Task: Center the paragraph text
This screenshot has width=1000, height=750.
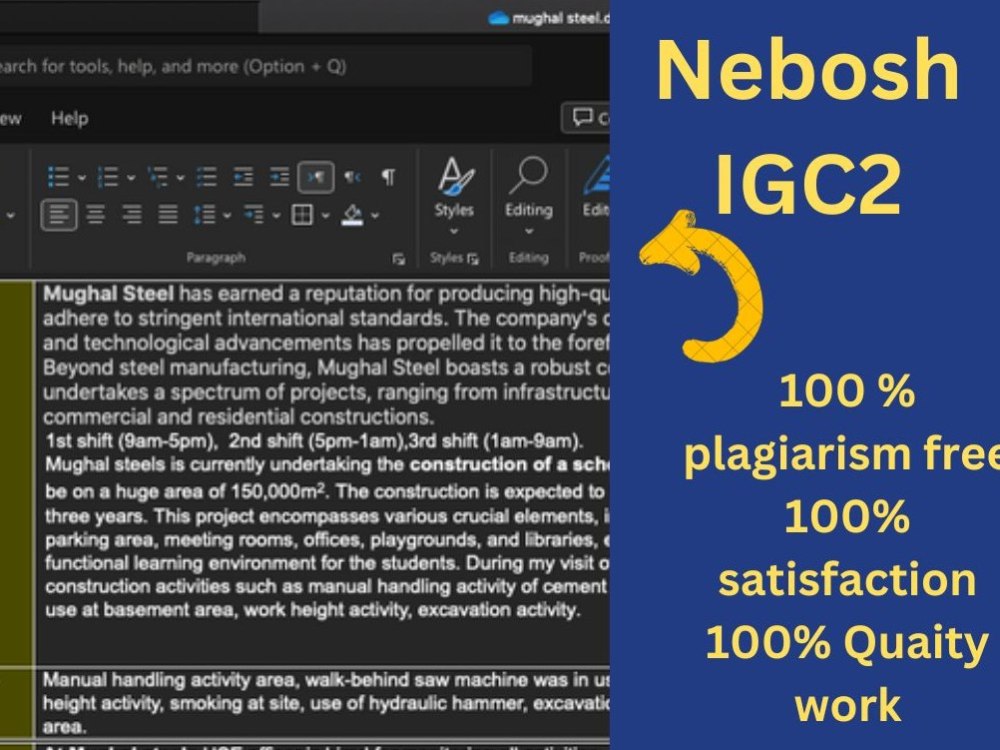Action: [96, 214]
